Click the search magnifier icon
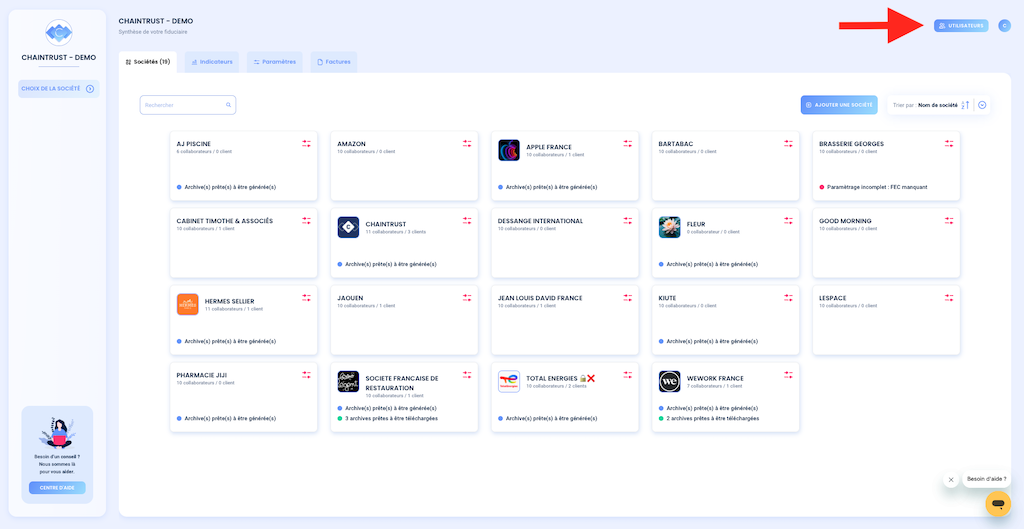This screenshot has width=1024, height=529. click(229, 104)
